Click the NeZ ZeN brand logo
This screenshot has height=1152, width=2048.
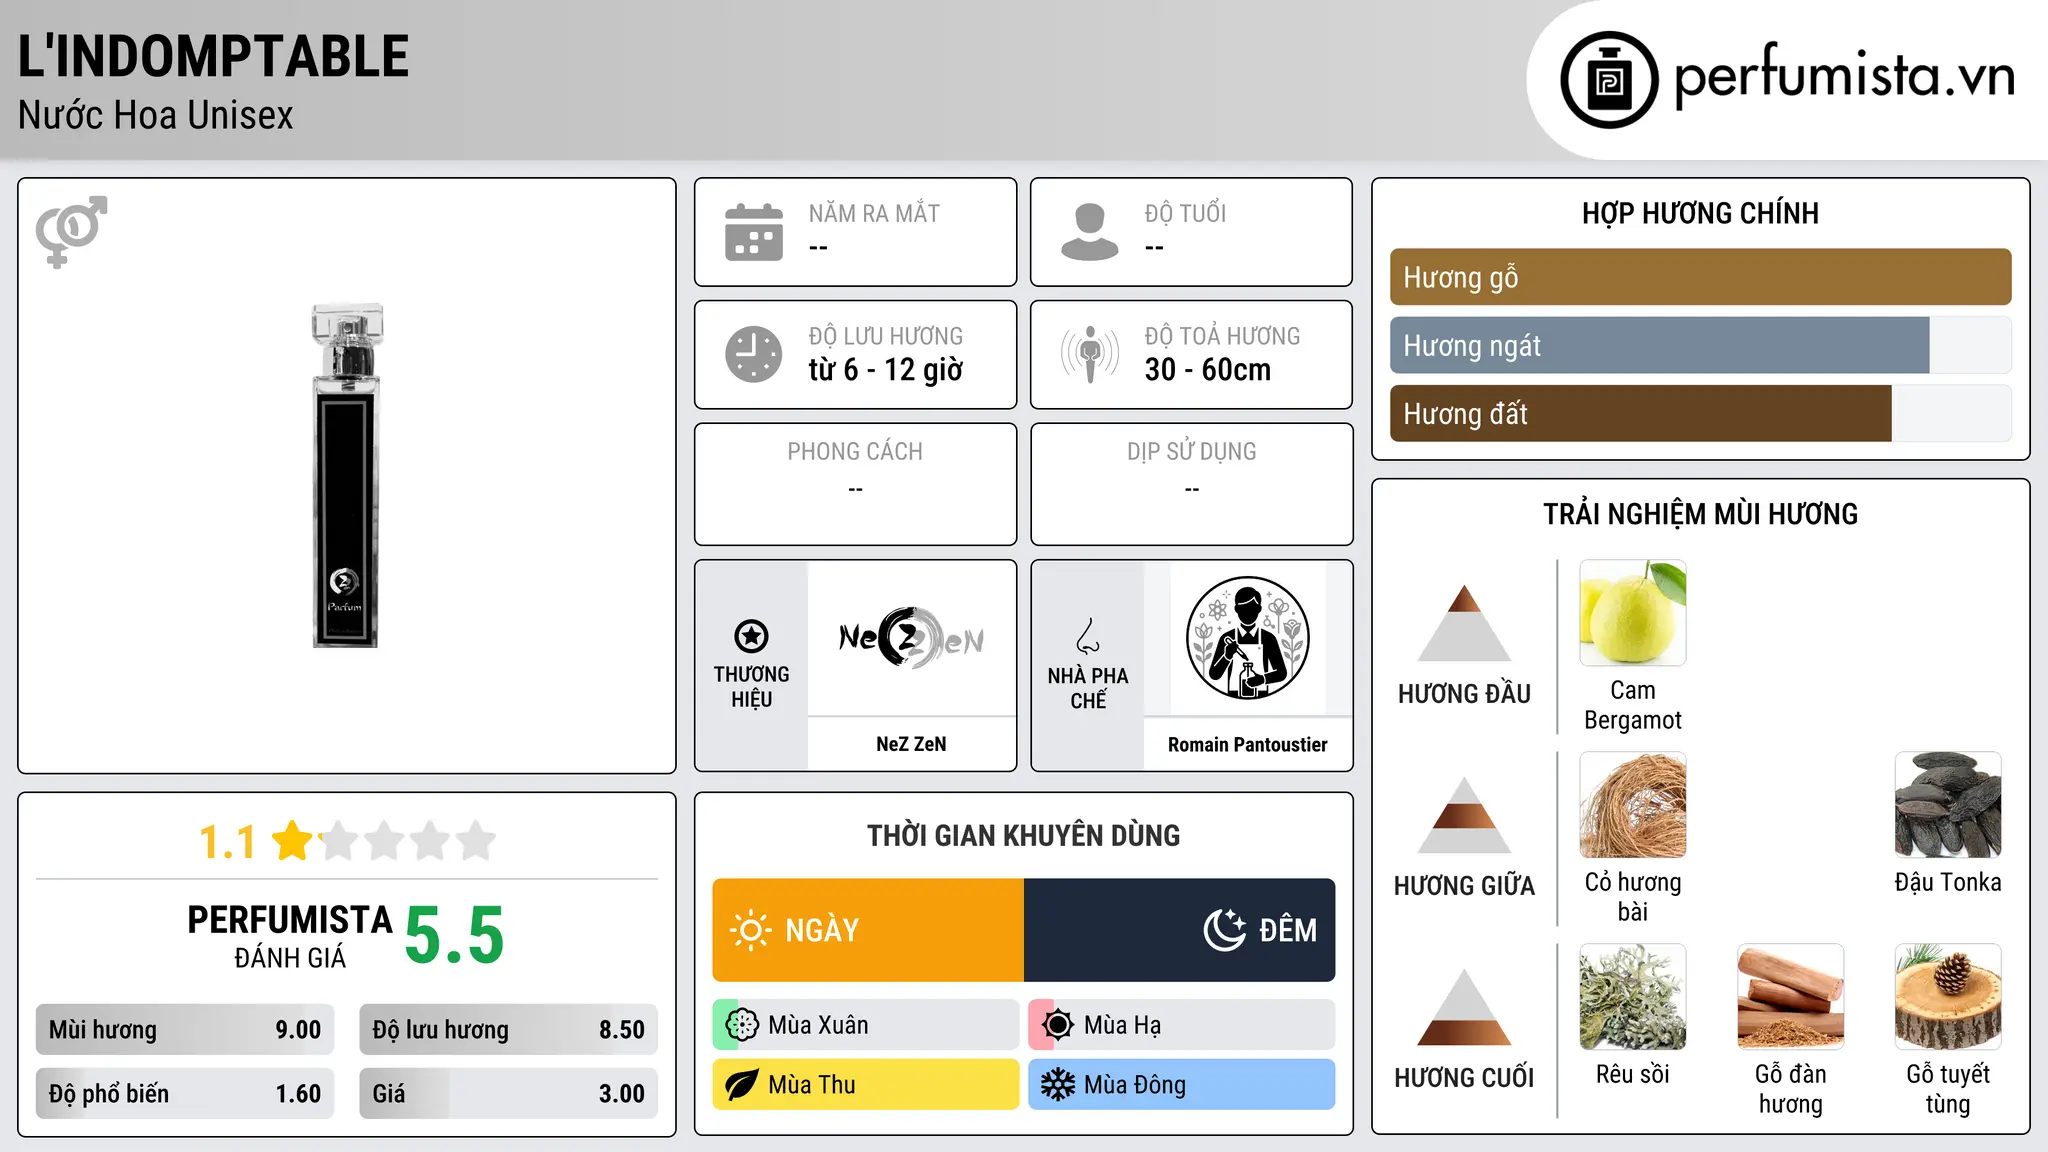pos(911,638)
